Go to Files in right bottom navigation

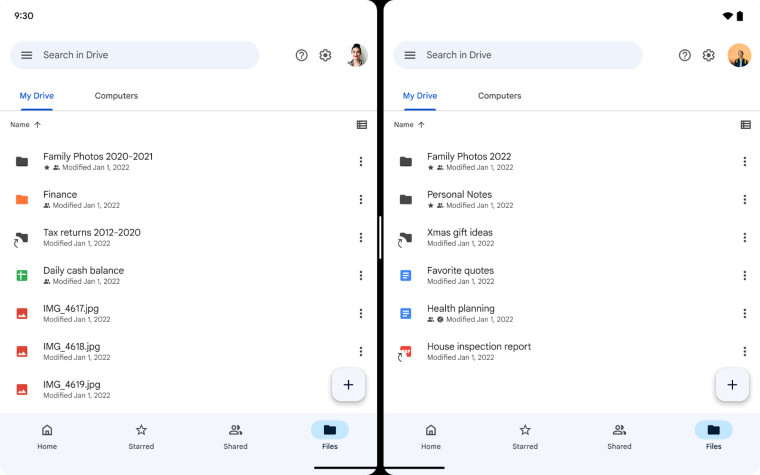coord(713,436)
